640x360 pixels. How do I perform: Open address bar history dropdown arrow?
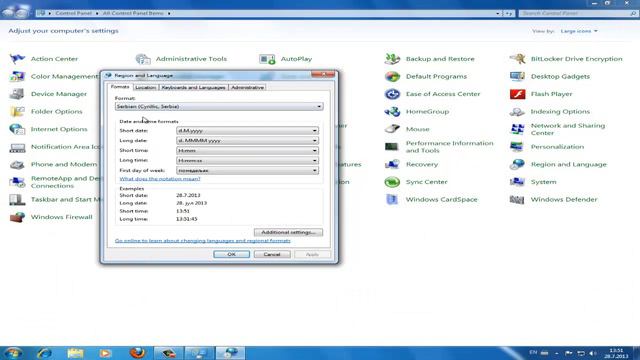pos(498,13)
